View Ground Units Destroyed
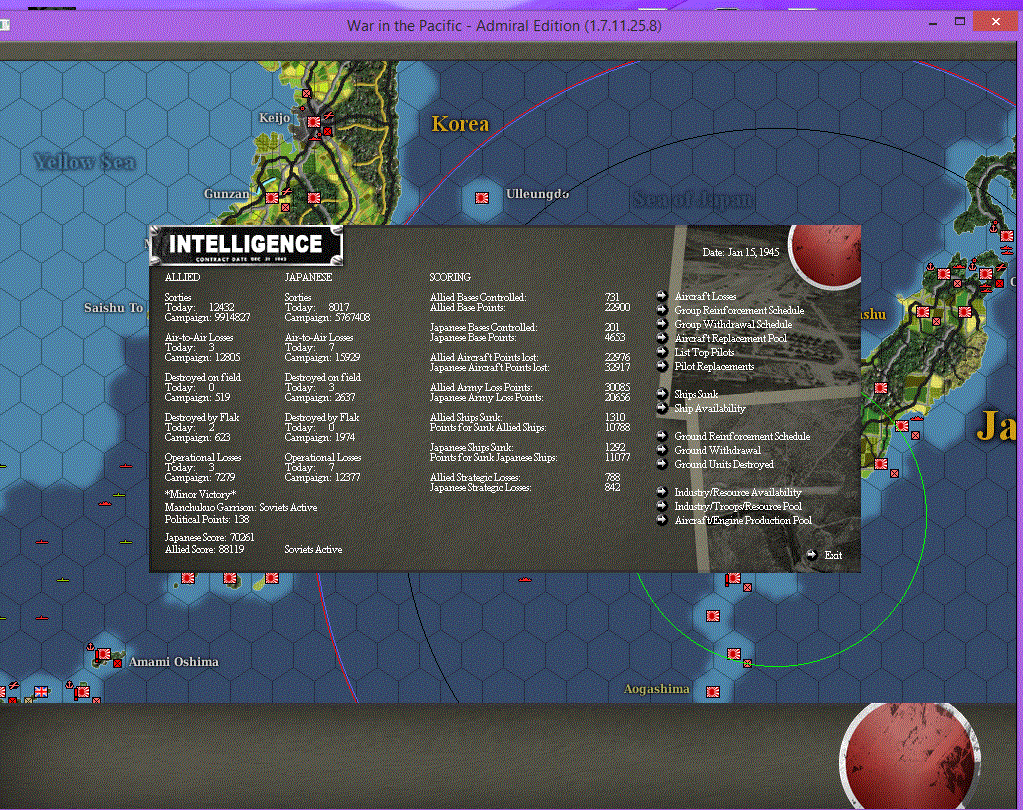This screenshot has height=810, width=1023. [724, 464]
